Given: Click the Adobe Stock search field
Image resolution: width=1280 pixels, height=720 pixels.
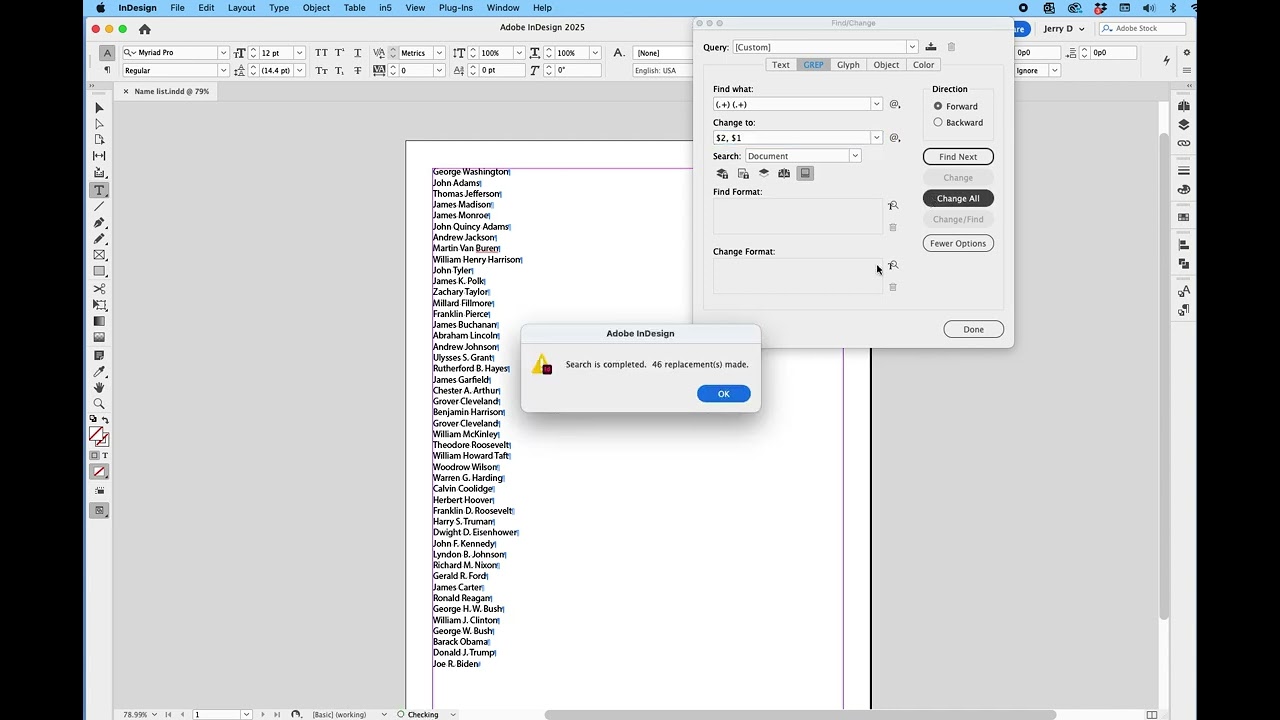Looking at the screenshot, I should point(1143,29).
